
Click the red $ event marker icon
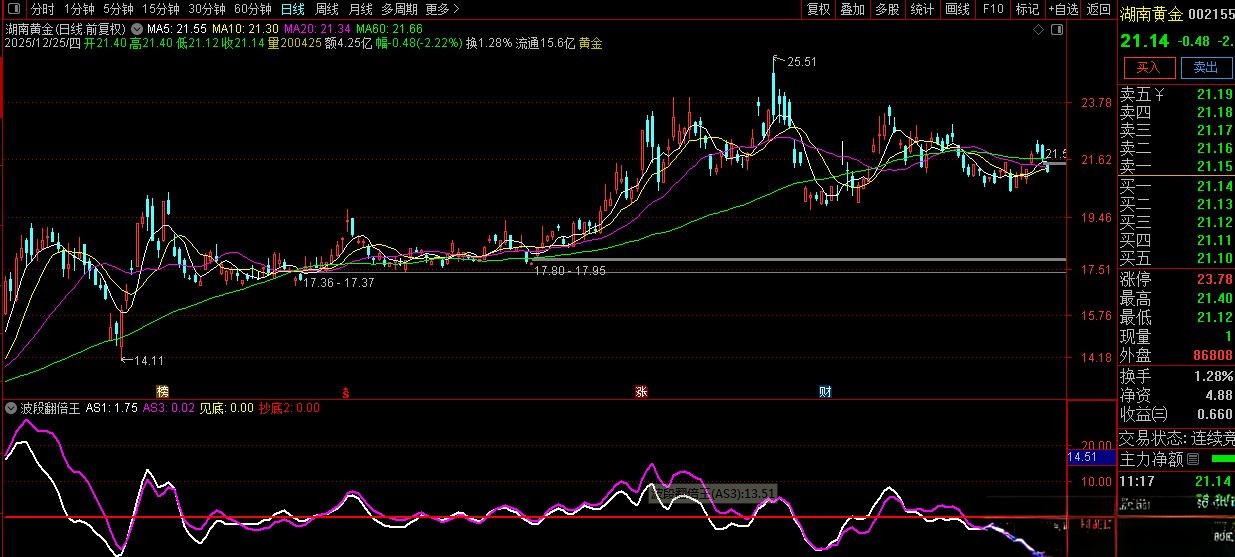(346, 391)
